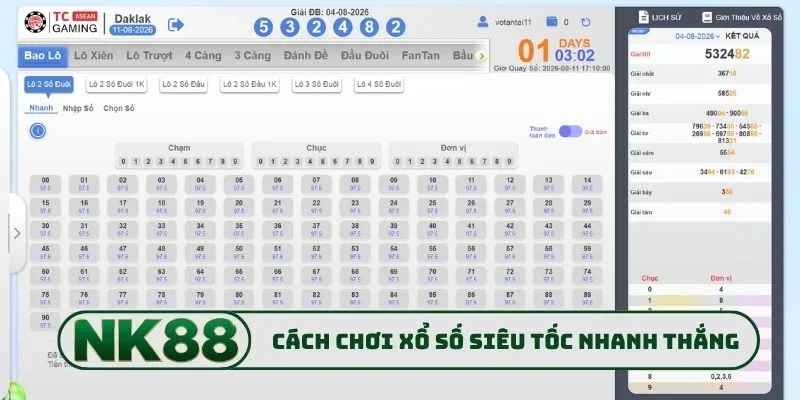Click the Chục column header in stats
This screenshot has height=400, width=800.
click(649, 279)
